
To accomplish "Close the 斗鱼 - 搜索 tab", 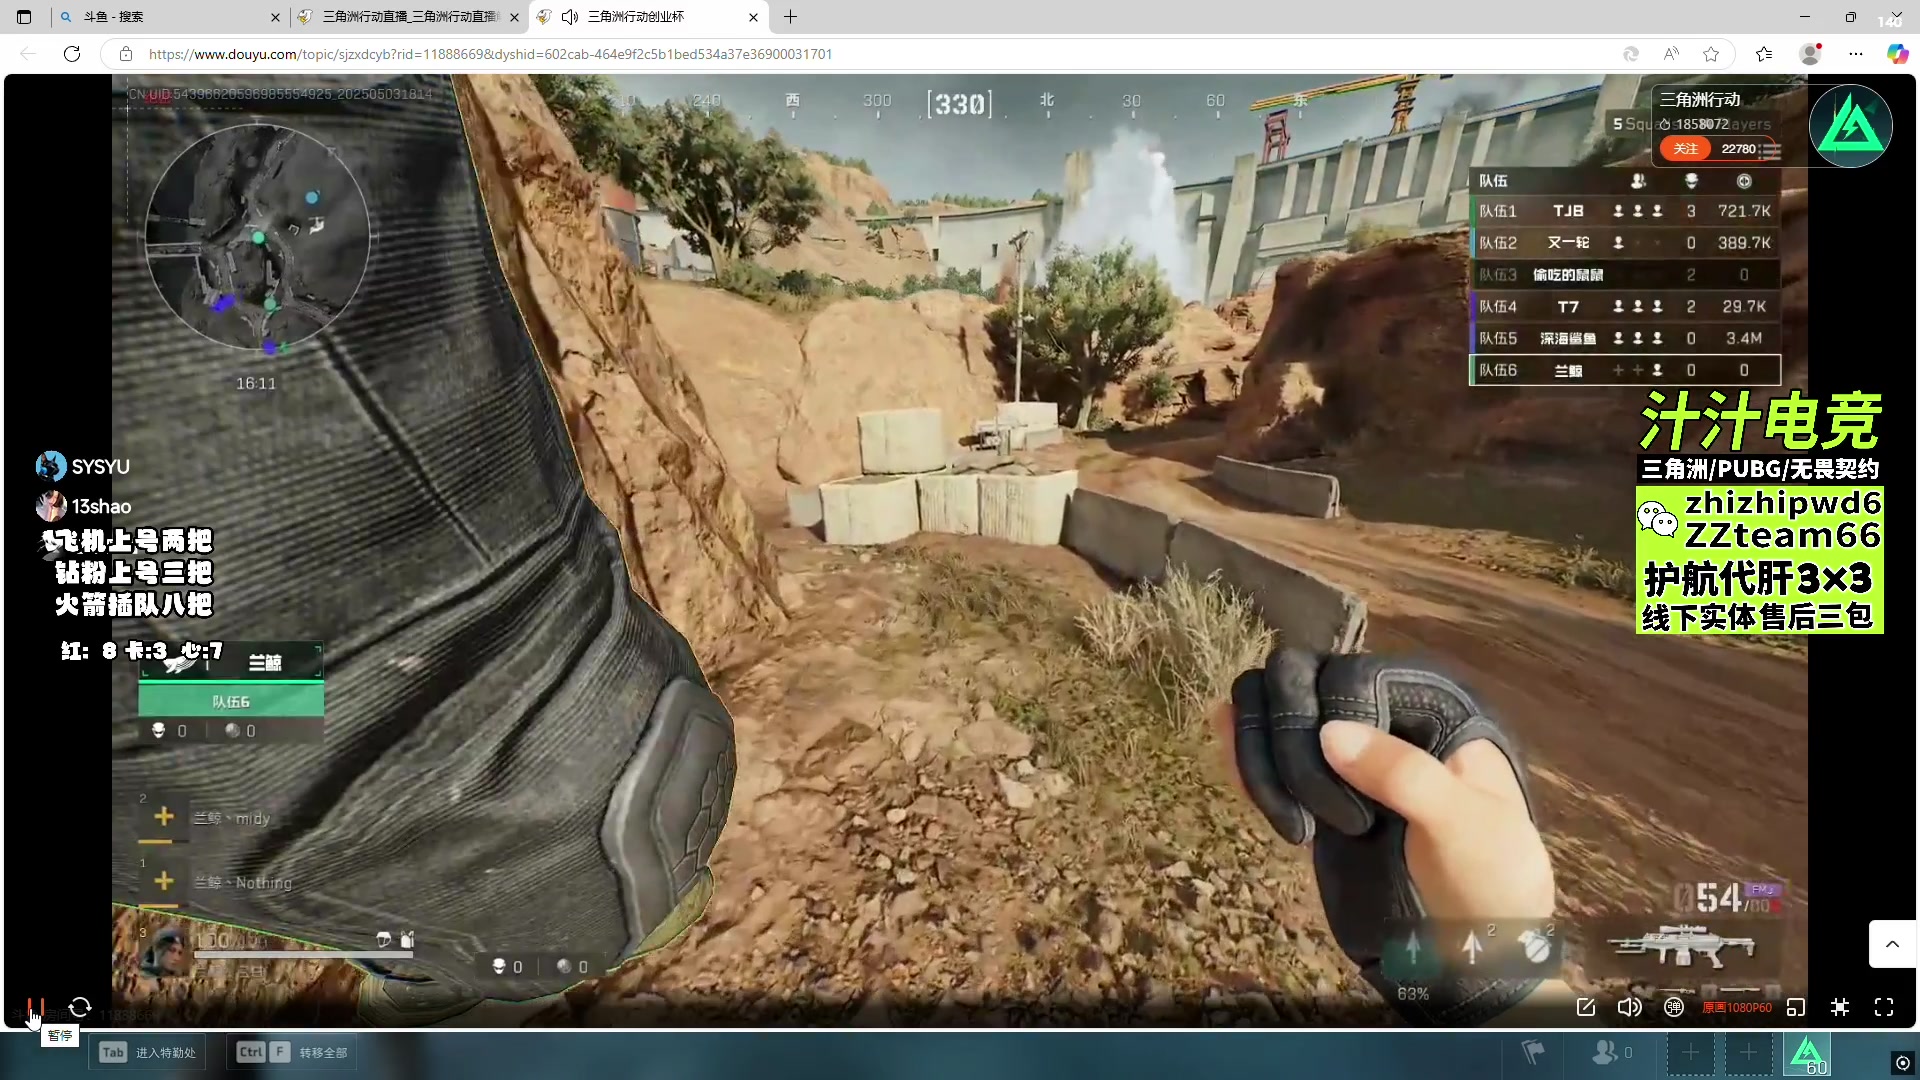I will click(275, 17).
